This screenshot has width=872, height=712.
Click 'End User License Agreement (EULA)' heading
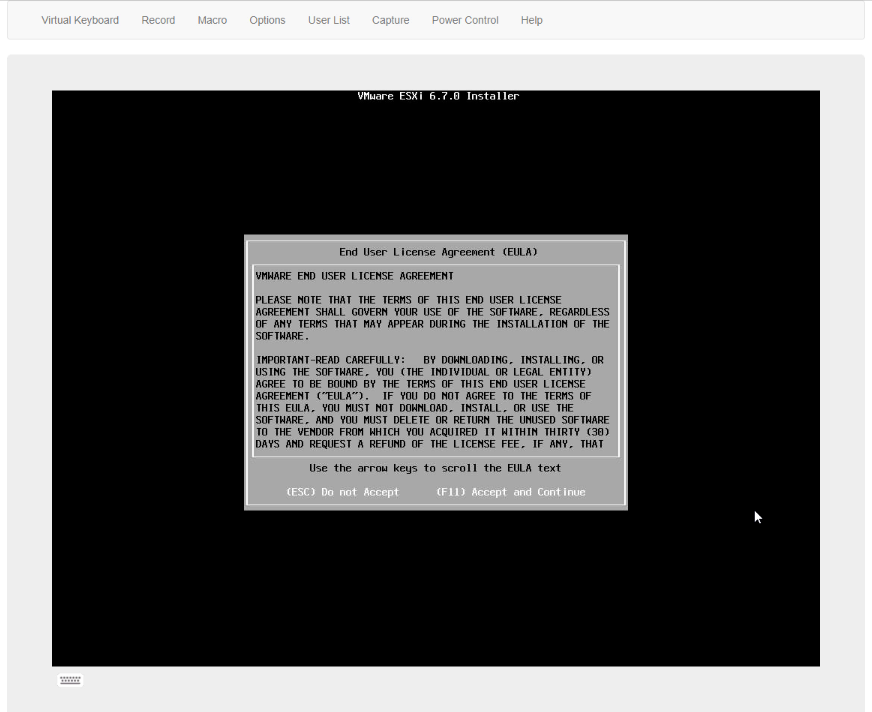(x=438, y=252)
